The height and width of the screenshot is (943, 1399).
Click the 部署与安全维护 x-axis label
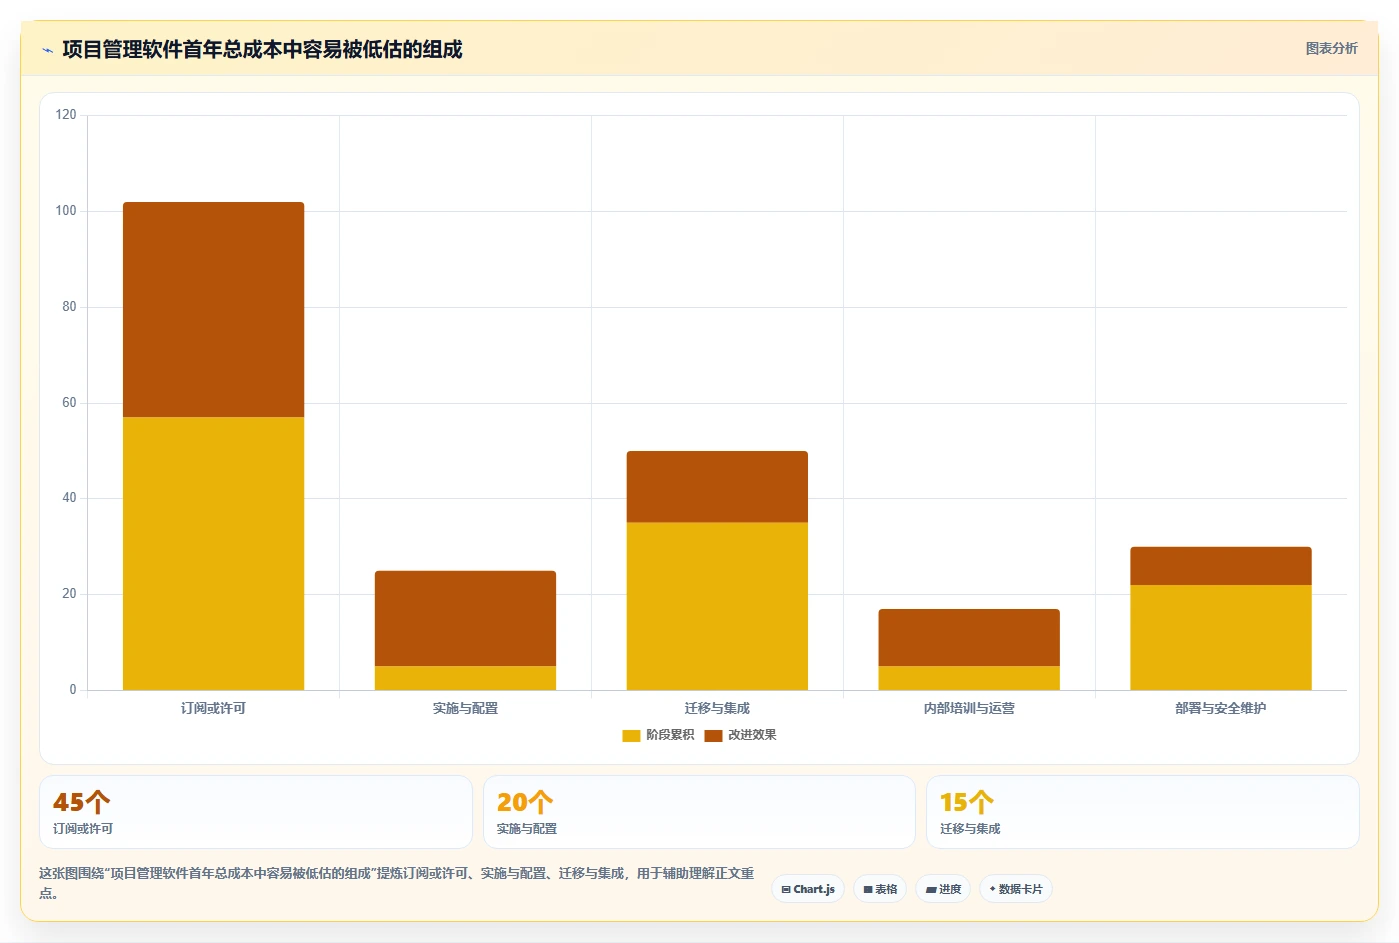coord(1221,708)
